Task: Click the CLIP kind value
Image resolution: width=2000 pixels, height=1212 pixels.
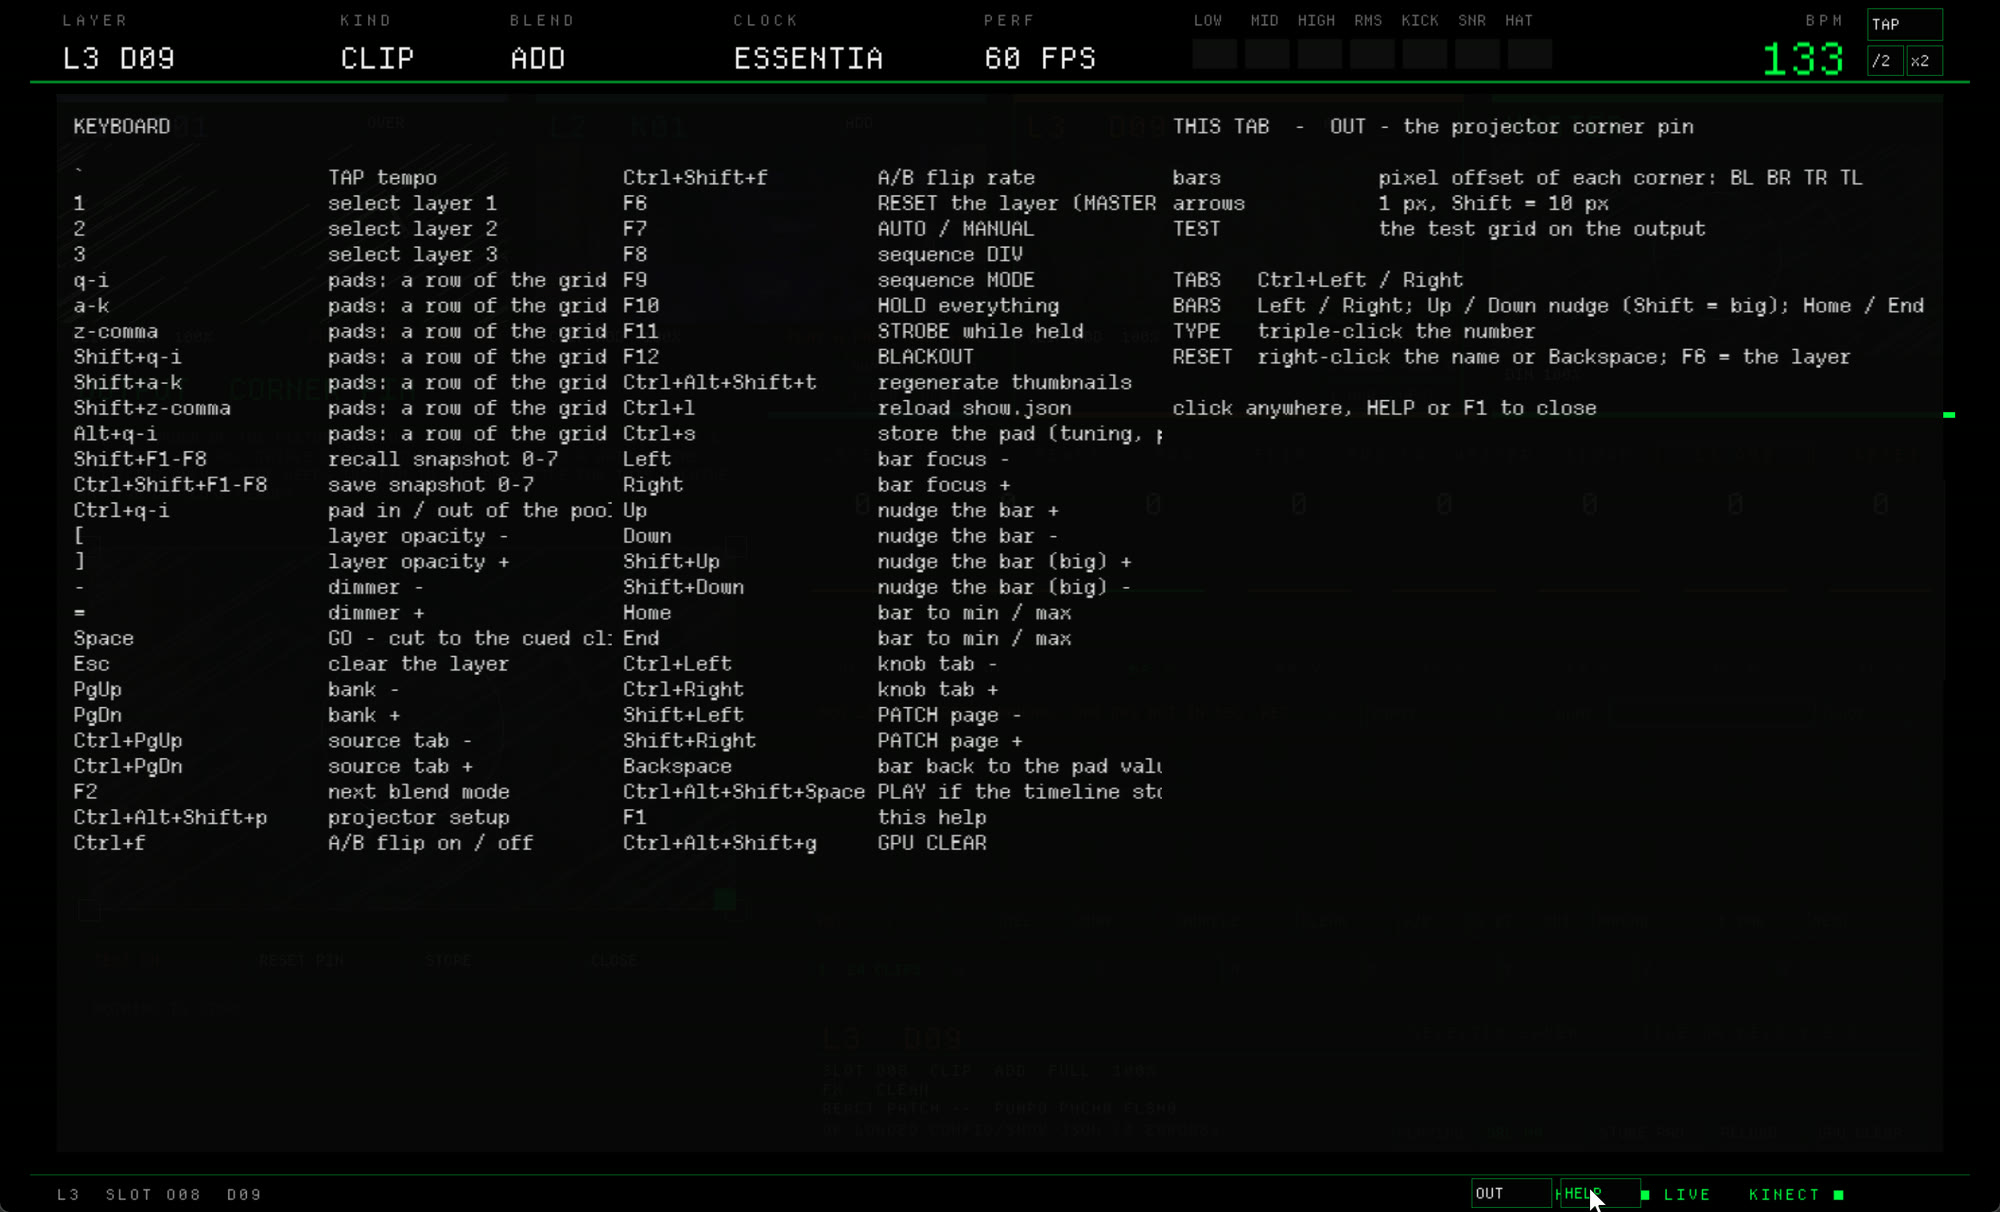Action: 377,59
